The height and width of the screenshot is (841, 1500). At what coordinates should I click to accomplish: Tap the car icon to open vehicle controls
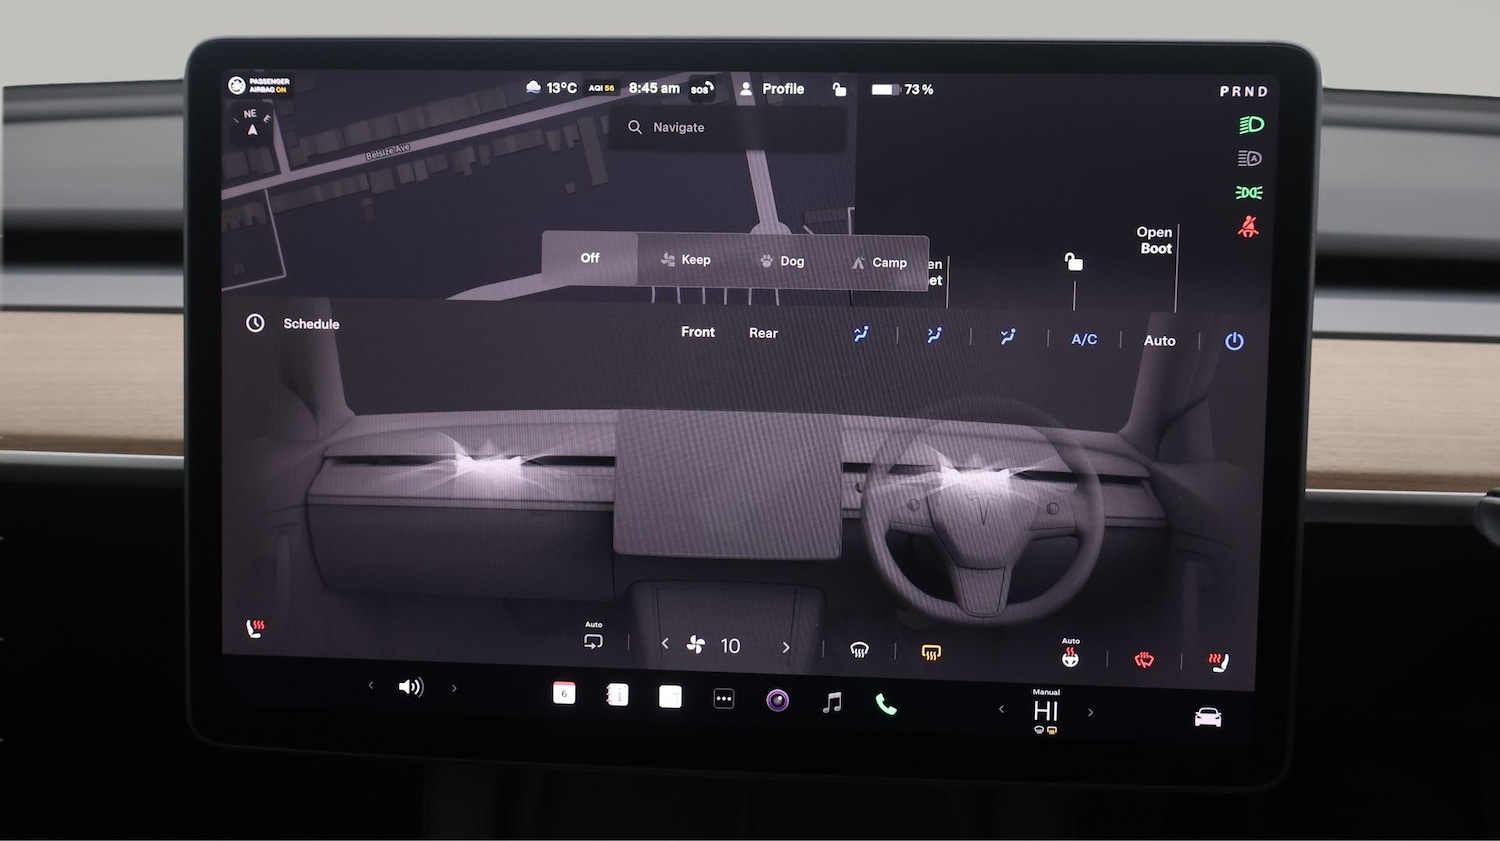point(1206,715)
